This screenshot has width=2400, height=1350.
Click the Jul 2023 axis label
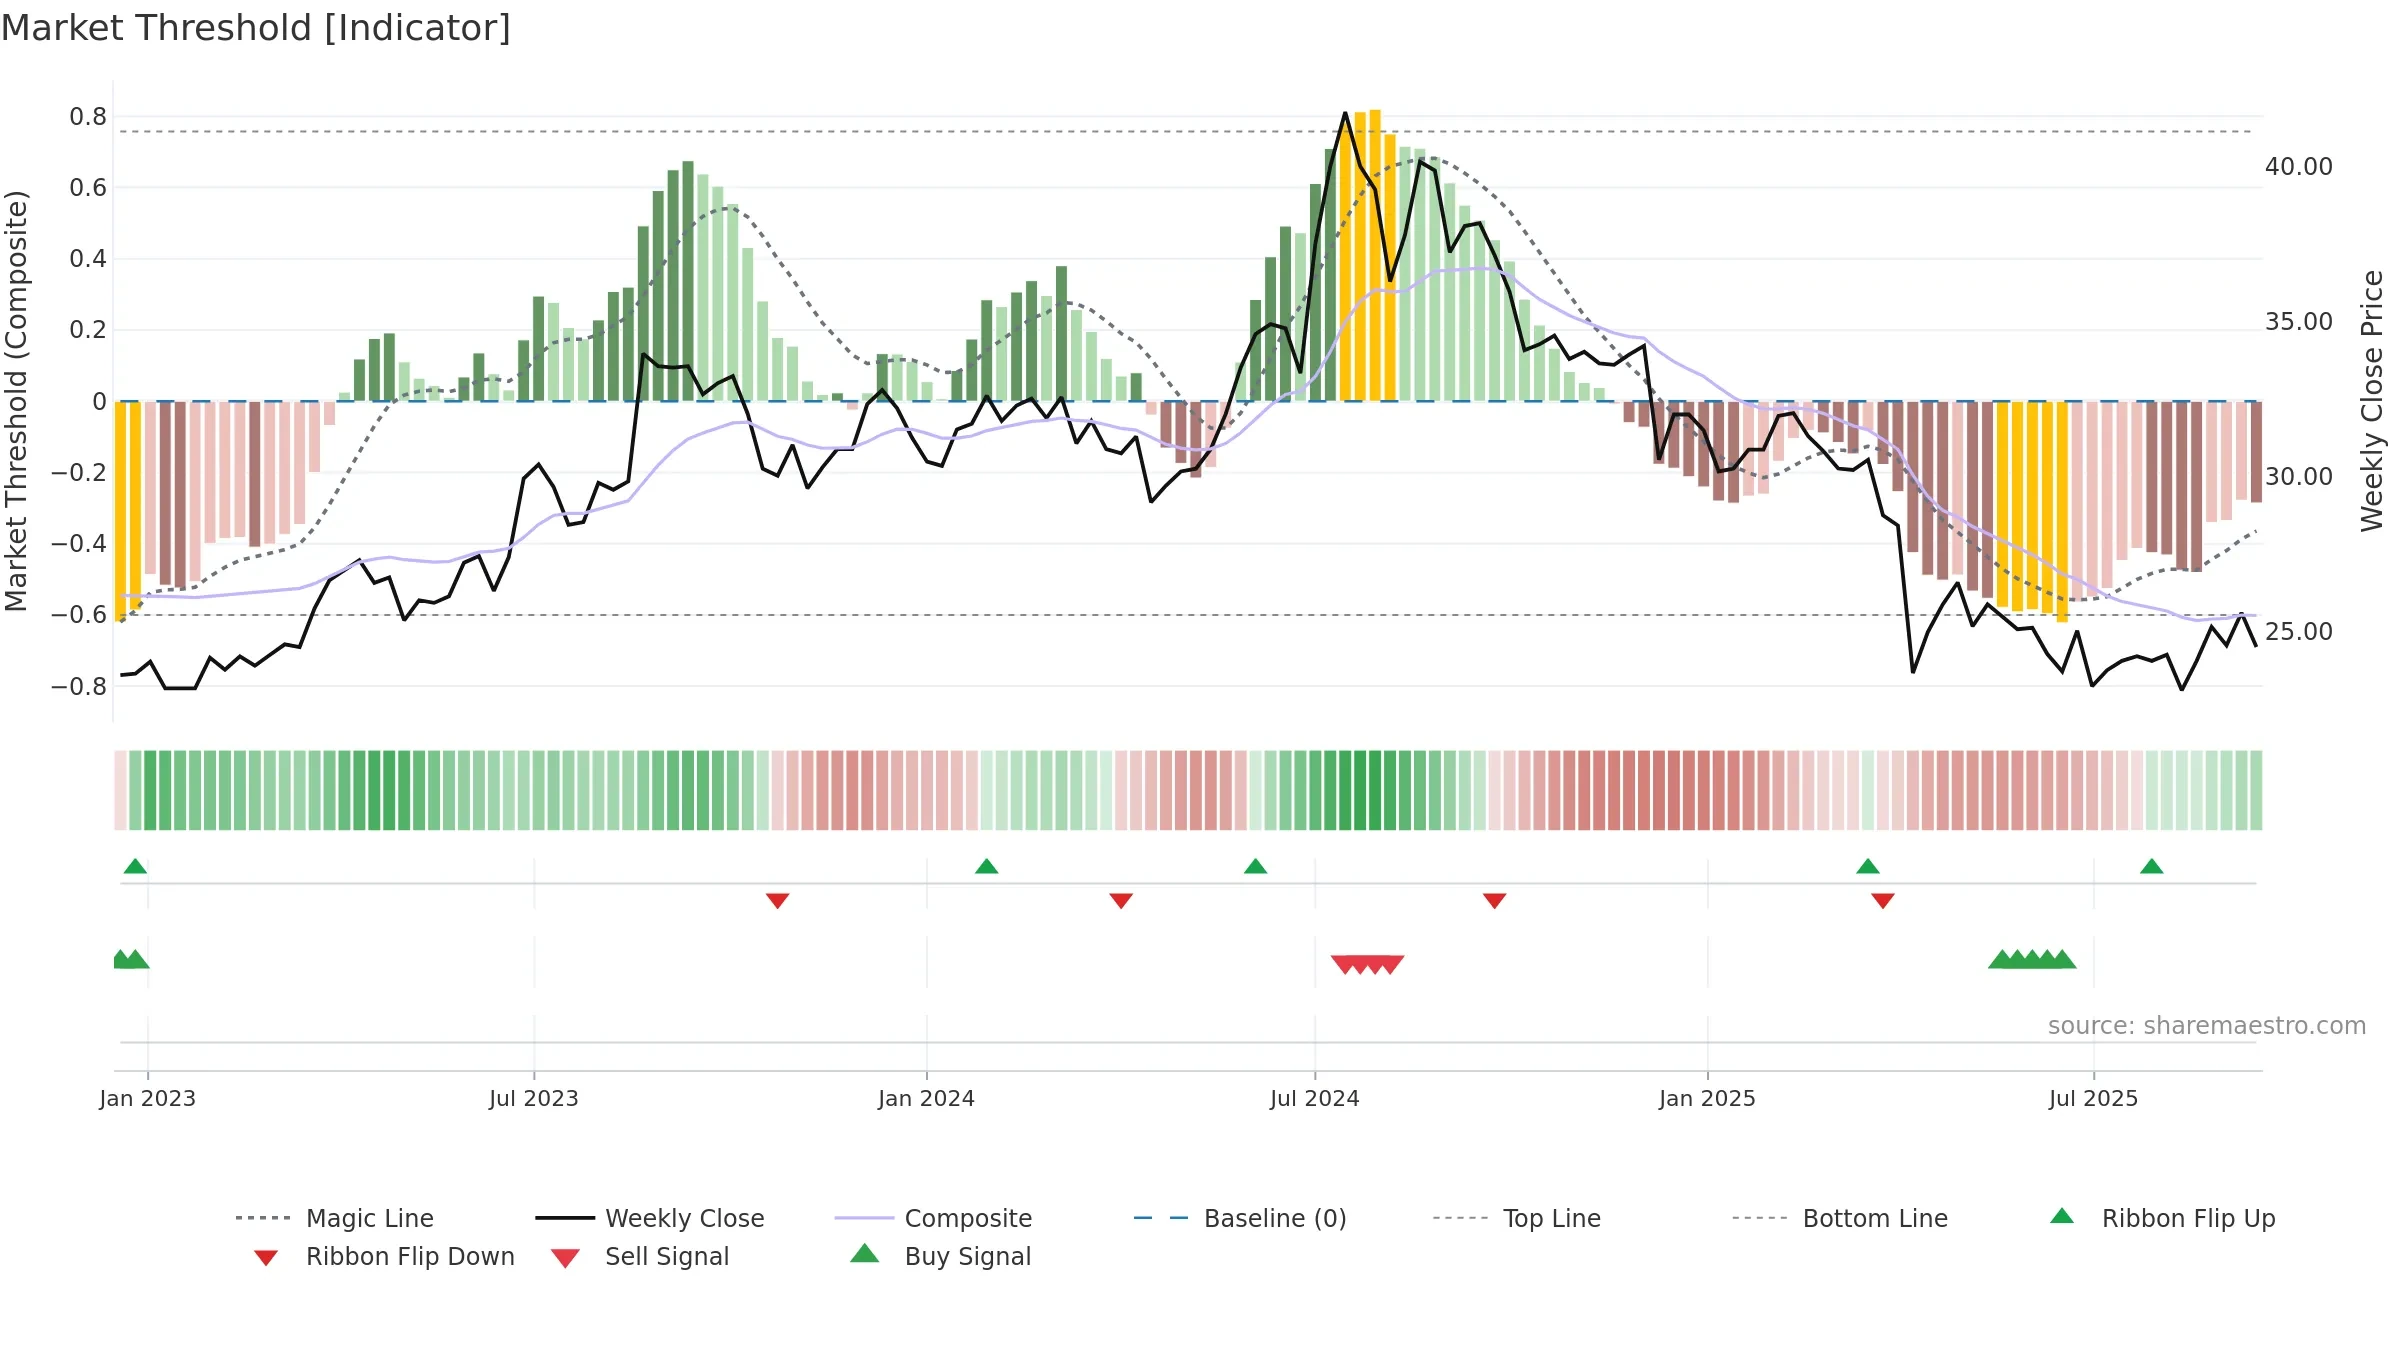pyautogui.click(x=533, y=1098)
